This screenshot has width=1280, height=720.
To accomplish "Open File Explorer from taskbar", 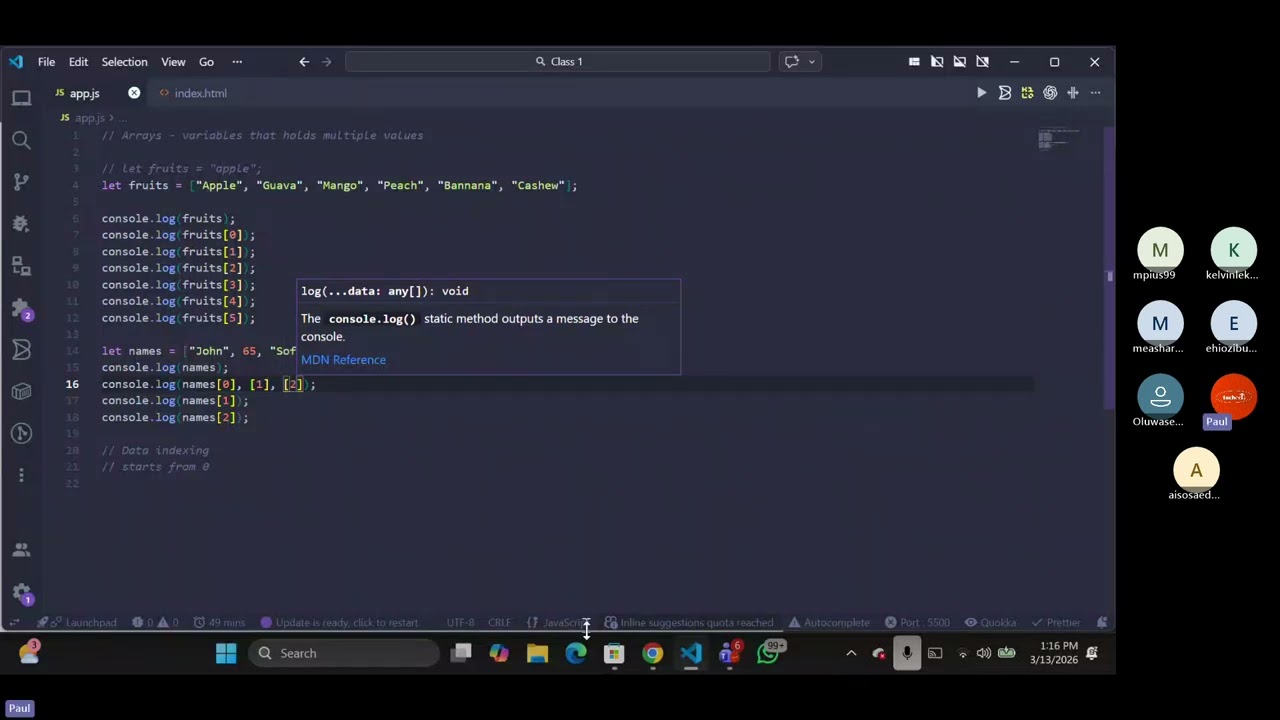I will (537, 653).
